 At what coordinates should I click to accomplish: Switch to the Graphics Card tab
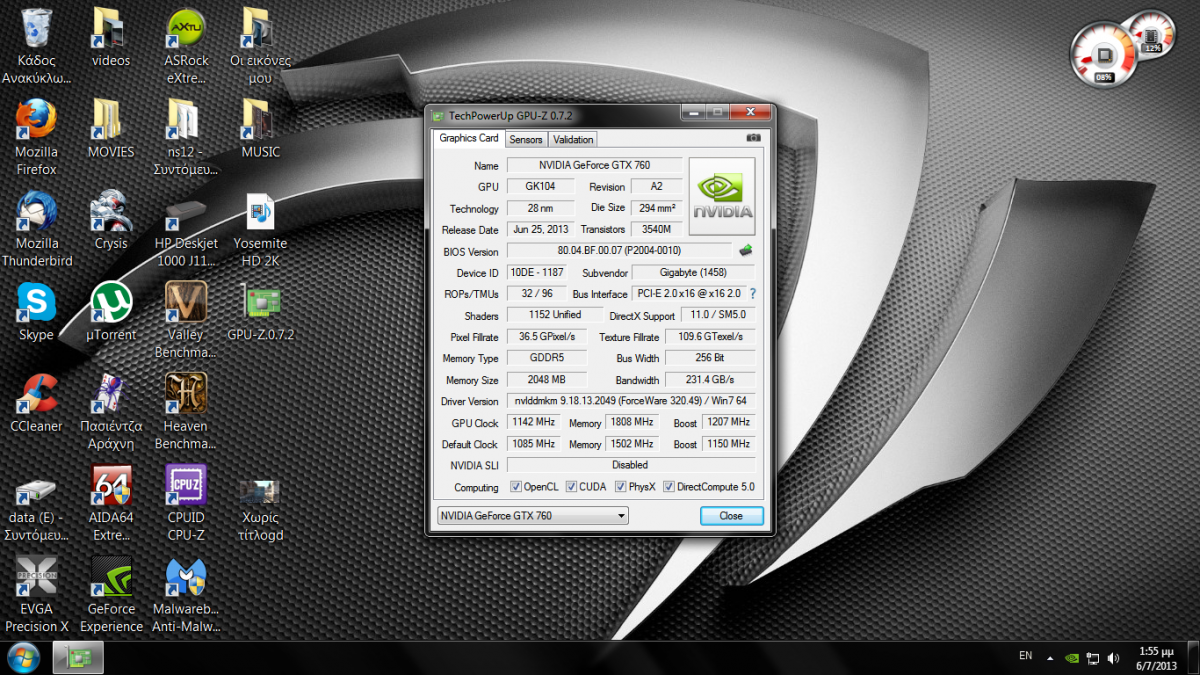tap(469, 138)
